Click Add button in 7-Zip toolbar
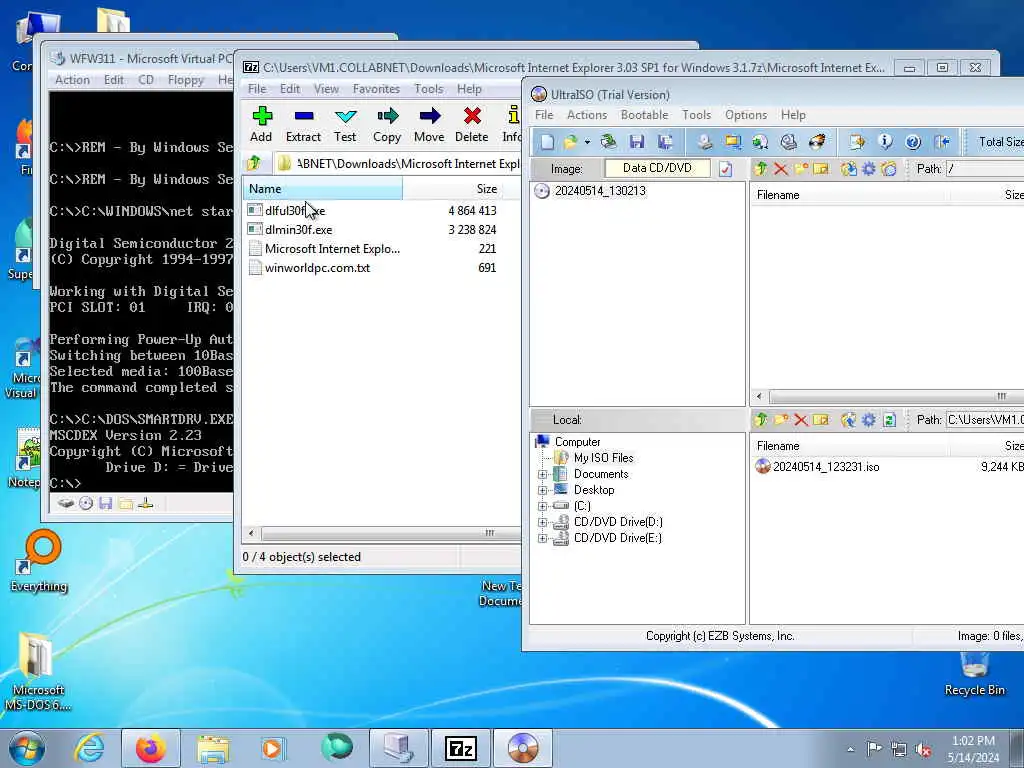Image resolution: width=1024 pixels, height=768 pixels. [261, 124]
